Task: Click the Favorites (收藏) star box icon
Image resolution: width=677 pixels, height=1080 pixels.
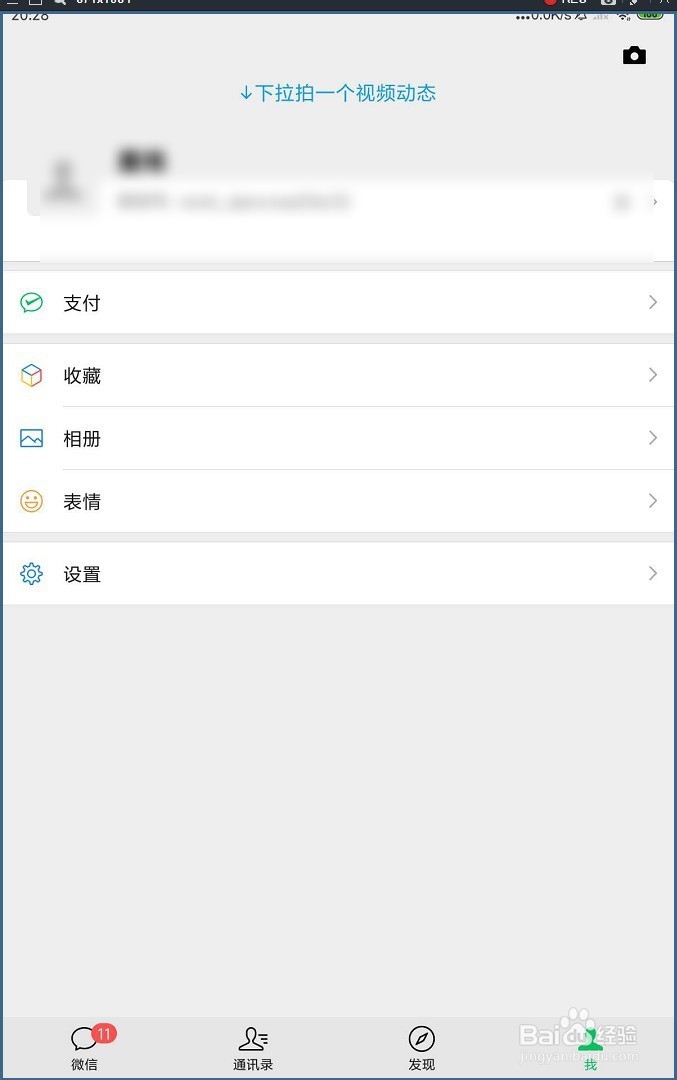Action: (x=31, y=375)
